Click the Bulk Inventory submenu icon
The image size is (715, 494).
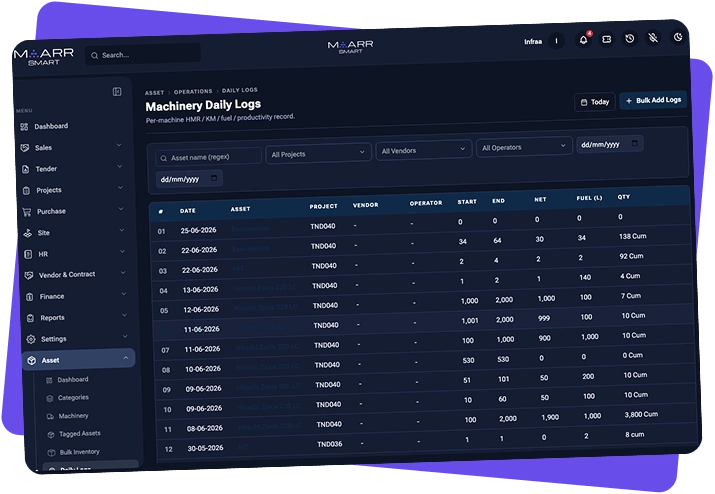click(x=52, y=452)
